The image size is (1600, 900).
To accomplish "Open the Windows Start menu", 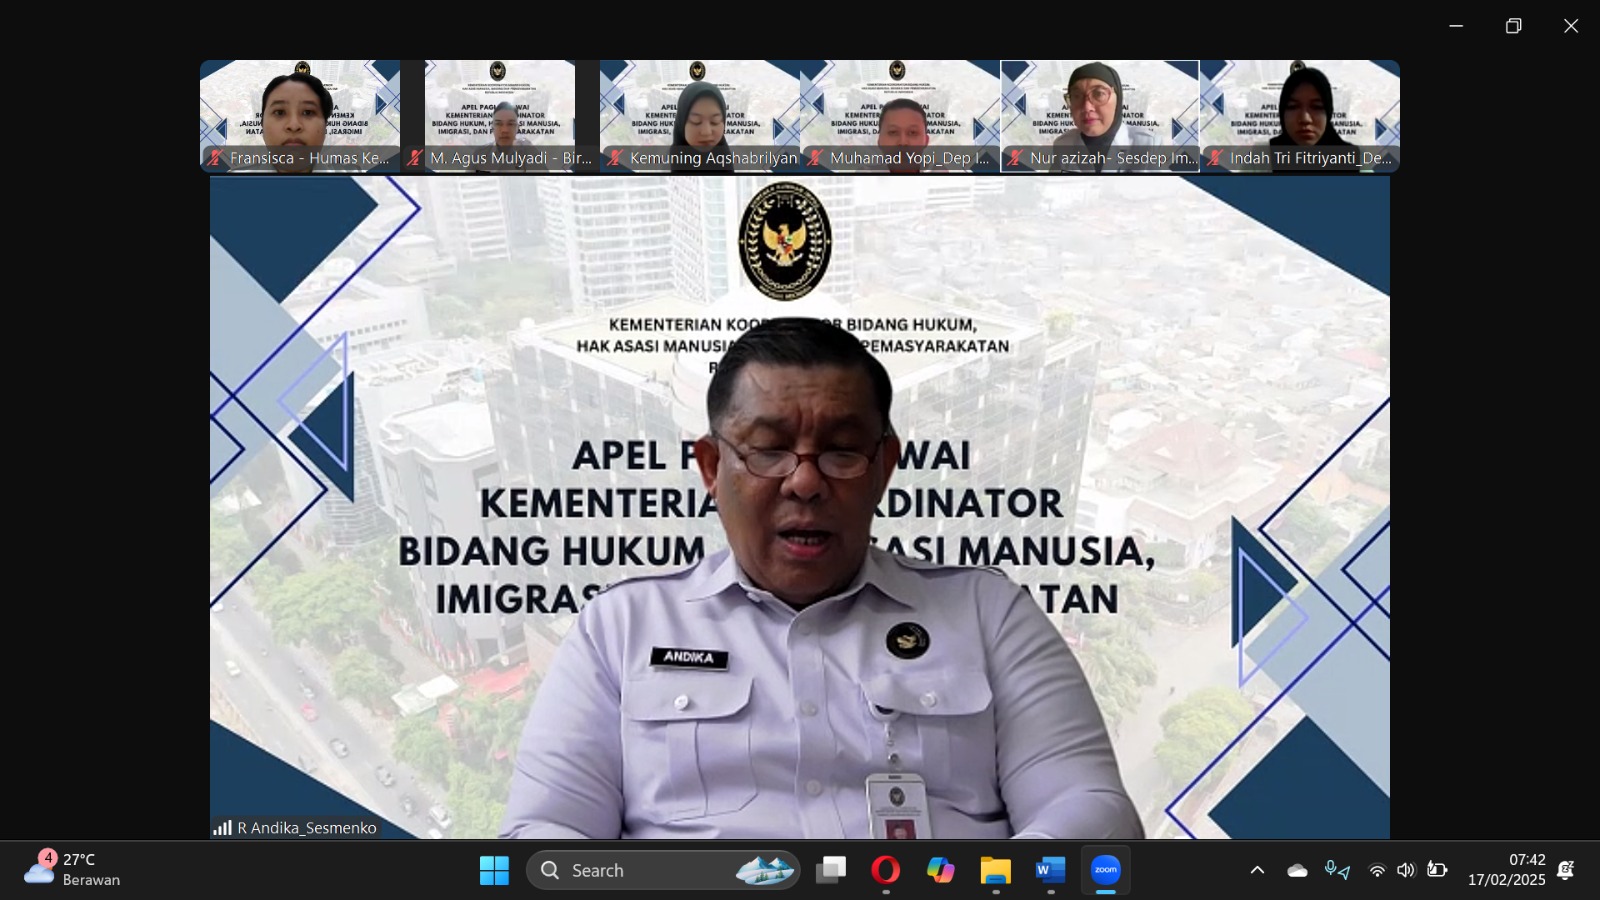I will click(x=494, y=870).
